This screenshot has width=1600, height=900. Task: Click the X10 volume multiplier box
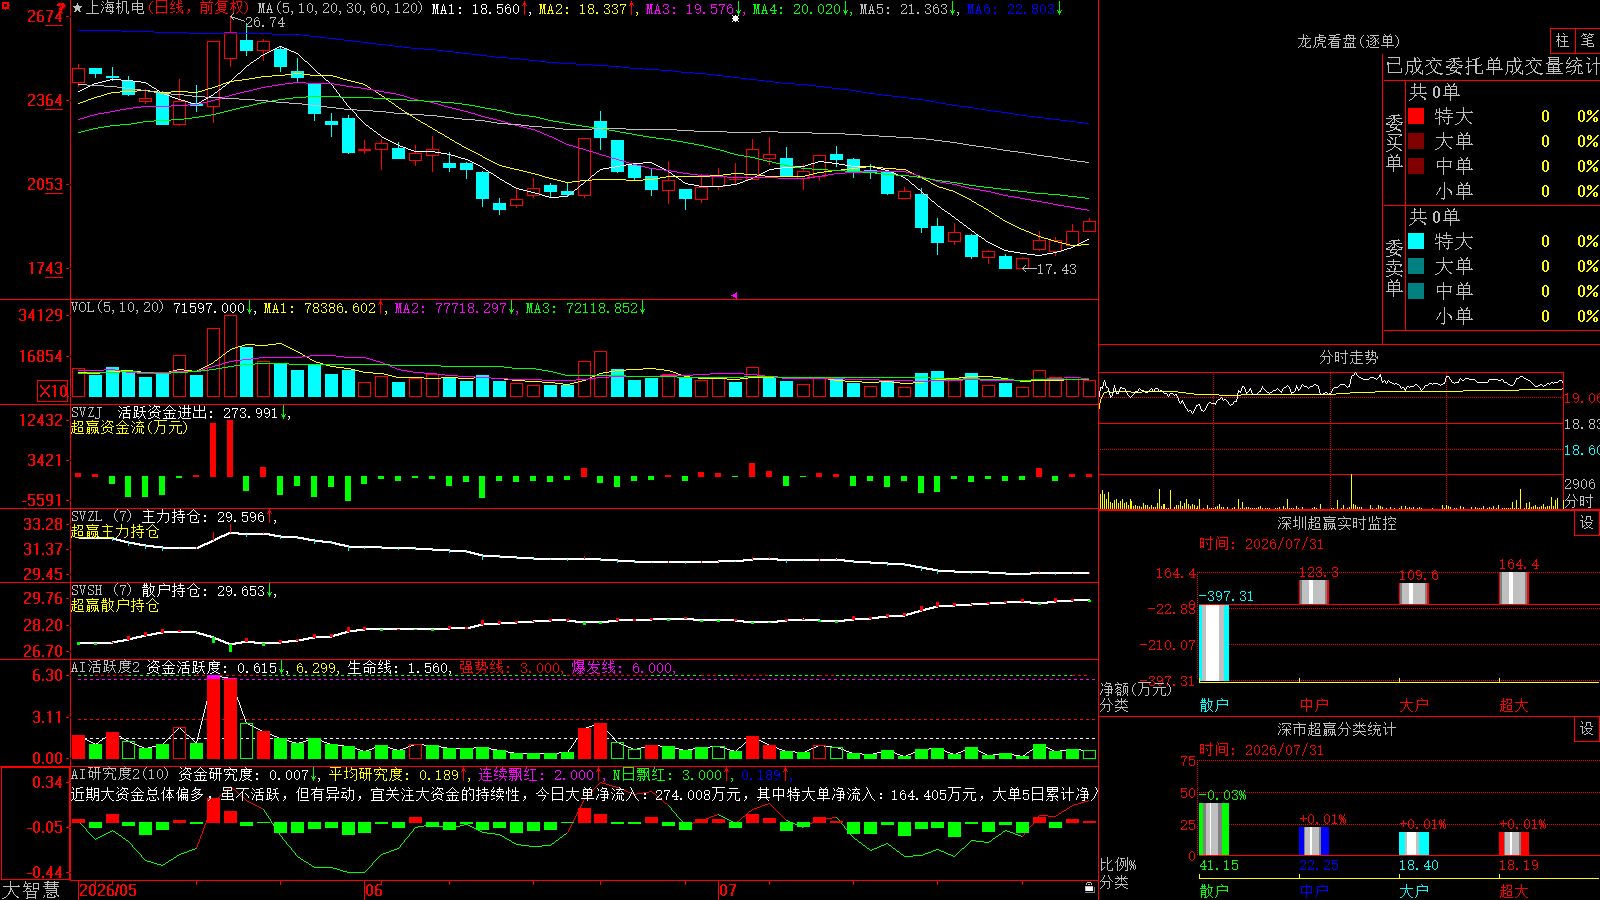53,391
